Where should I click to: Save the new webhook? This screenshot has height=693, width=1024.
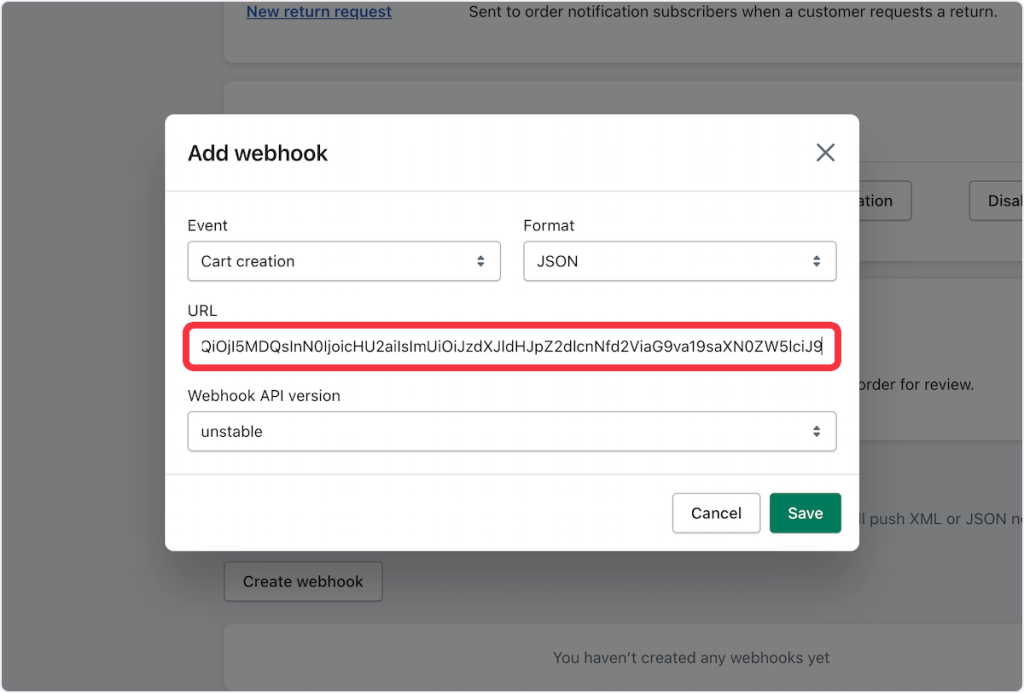[x=805, y=513]
